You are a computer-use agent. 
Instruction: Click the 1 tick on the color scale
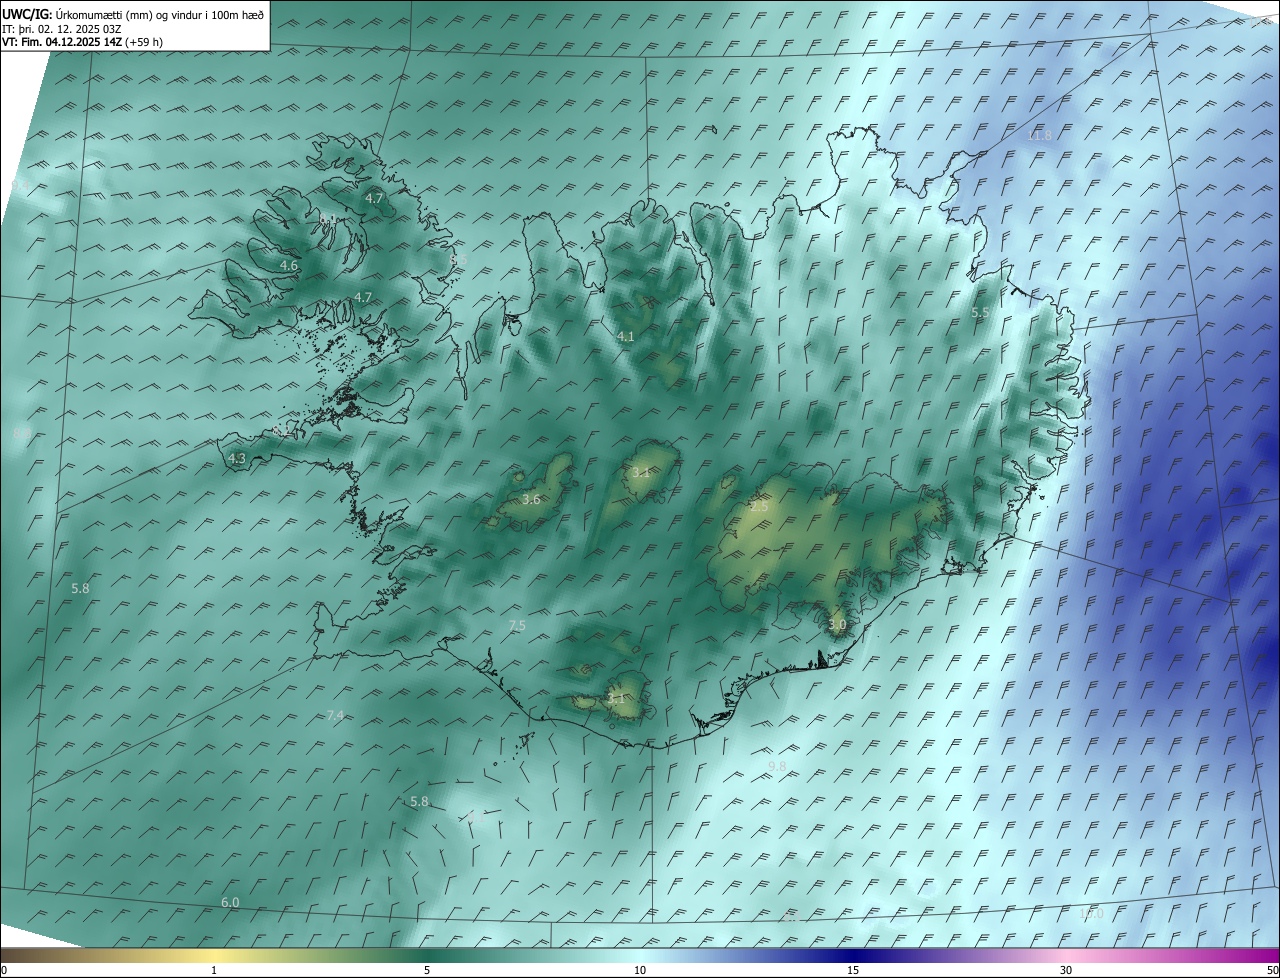point(214,970)
